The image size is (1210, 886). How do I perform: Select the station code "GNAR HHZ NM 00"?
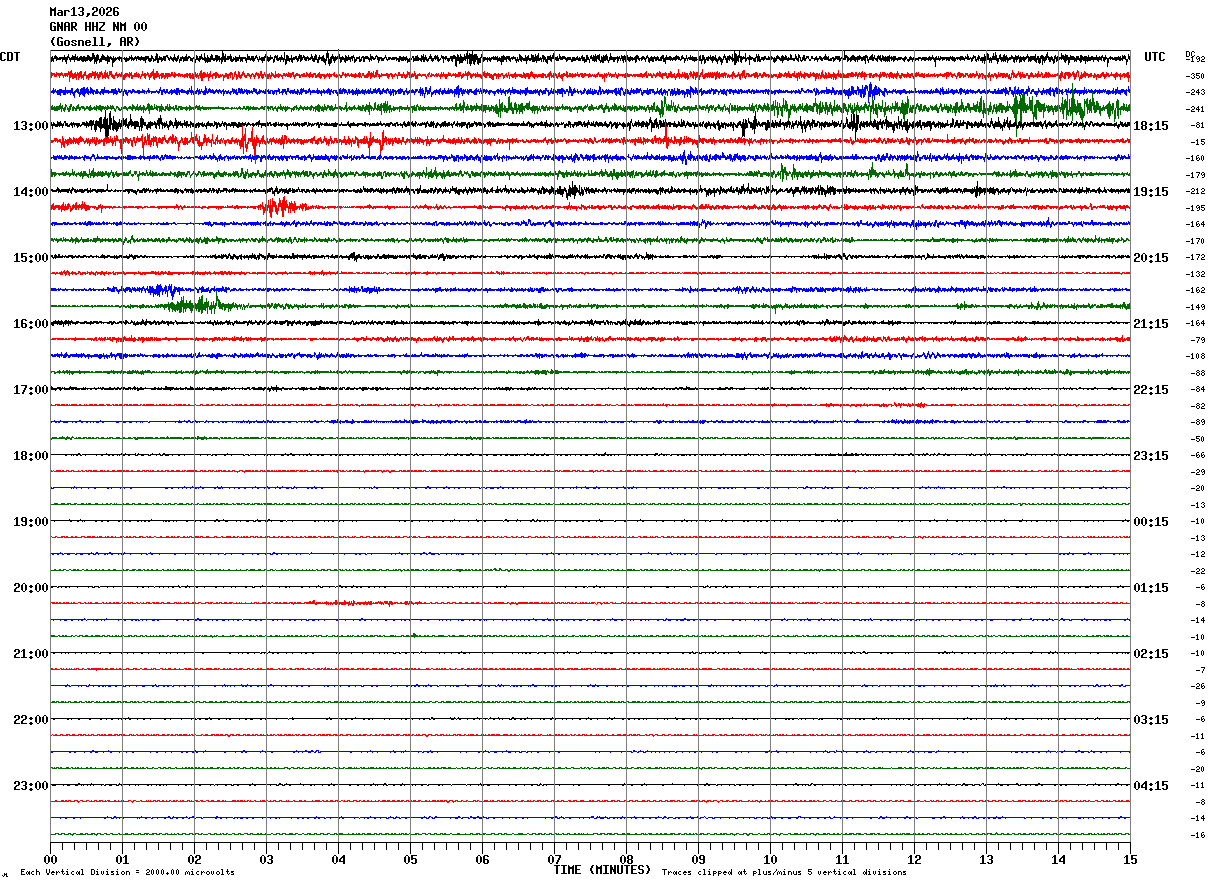98,27
